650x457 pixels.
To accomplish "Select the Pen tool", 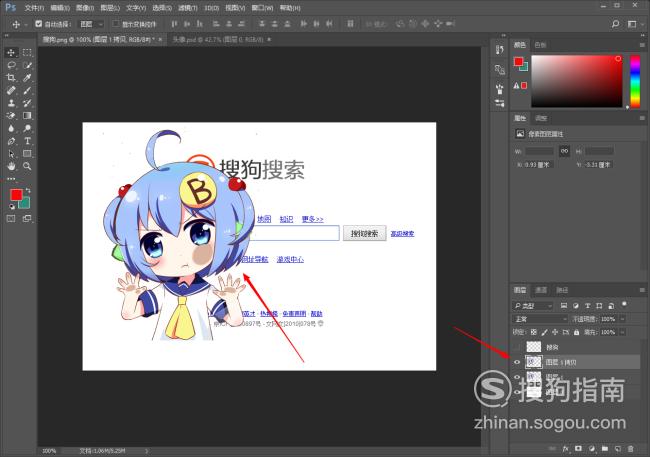I will coord(11,141).
